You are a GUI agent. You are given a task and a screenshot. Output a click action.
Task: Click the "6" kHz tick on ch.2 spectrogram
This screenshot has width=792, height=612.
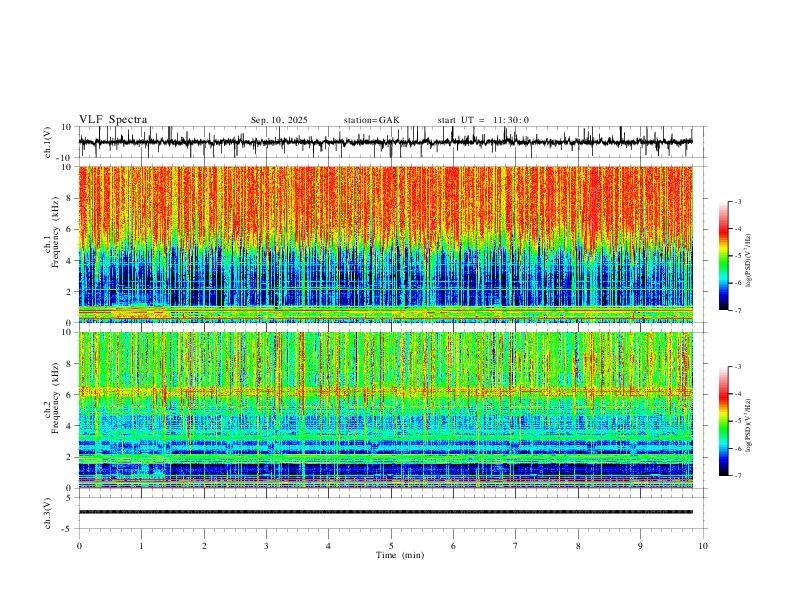click(x=68, y=395)
